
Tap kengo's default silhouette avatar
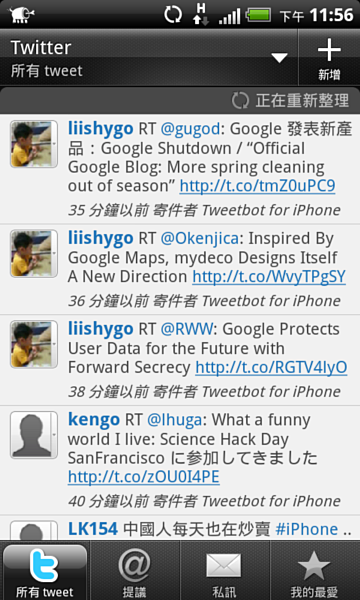pyautogui.click(x=34, y=435)
